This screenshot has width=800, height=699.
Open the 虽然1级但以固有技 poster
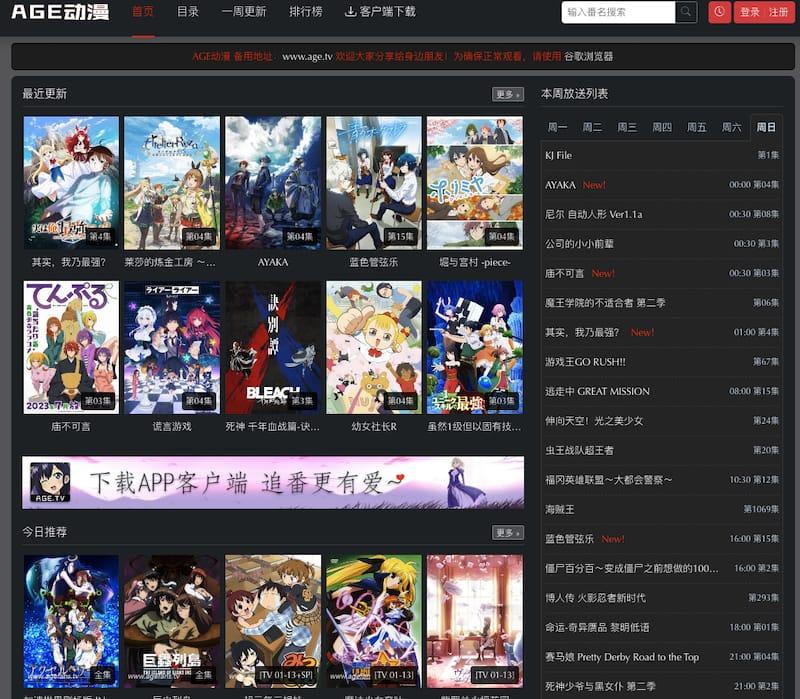475,347
